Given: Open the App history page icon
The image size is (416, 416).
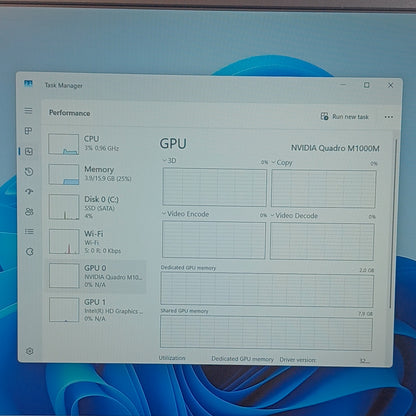Looking at the screenshot, I should (x=29, y=172).
